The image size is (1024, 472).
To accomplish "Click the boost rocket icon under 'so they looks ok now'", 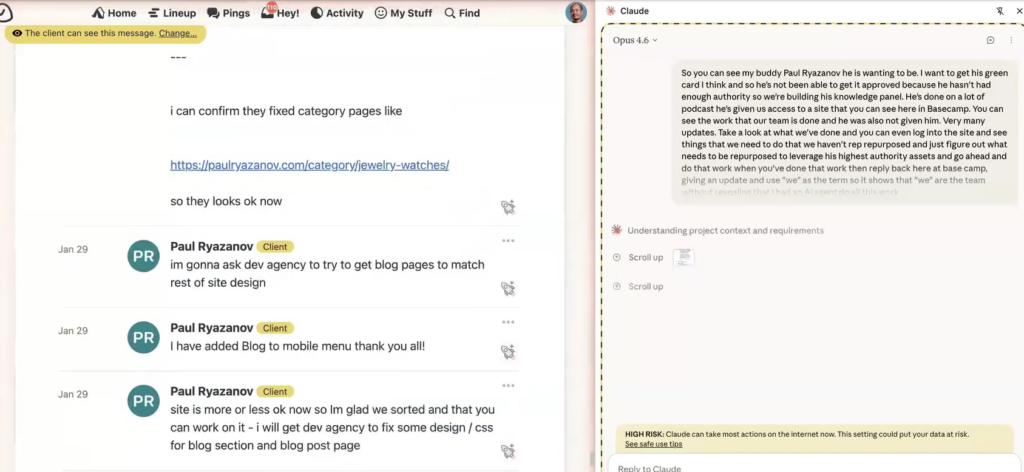I will (508, 207).
